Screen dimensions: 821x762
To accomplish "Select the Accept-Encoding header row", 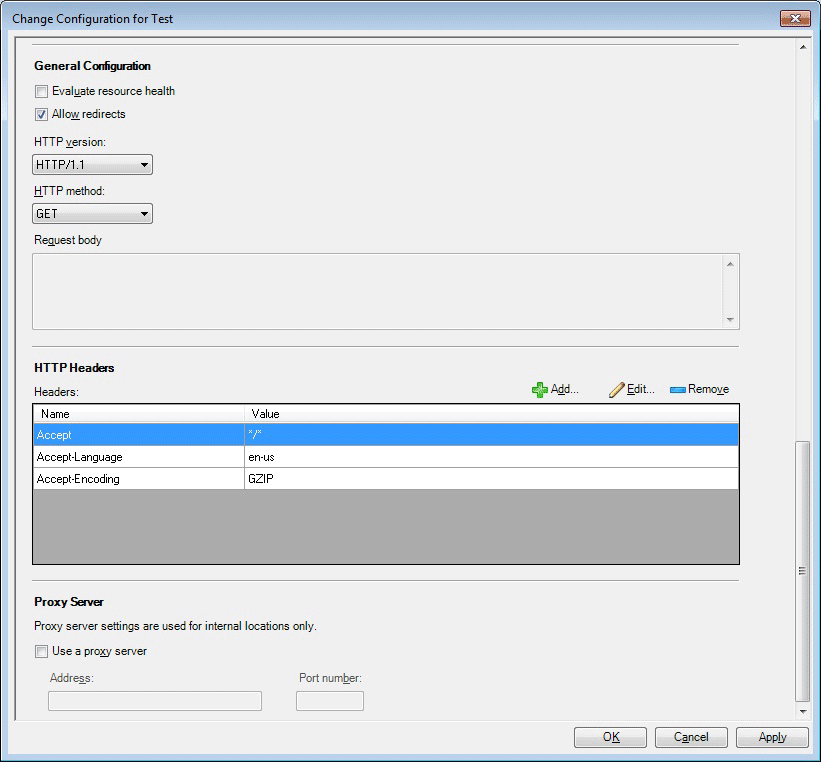I will (x=140, y=478).
